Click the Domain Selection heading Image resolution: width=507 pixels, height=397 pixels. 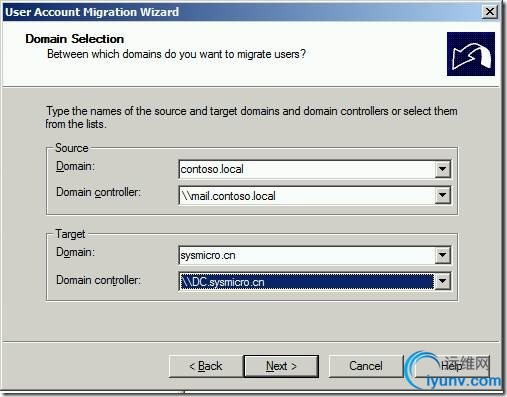pyautogui.click(x=75, y=39)
